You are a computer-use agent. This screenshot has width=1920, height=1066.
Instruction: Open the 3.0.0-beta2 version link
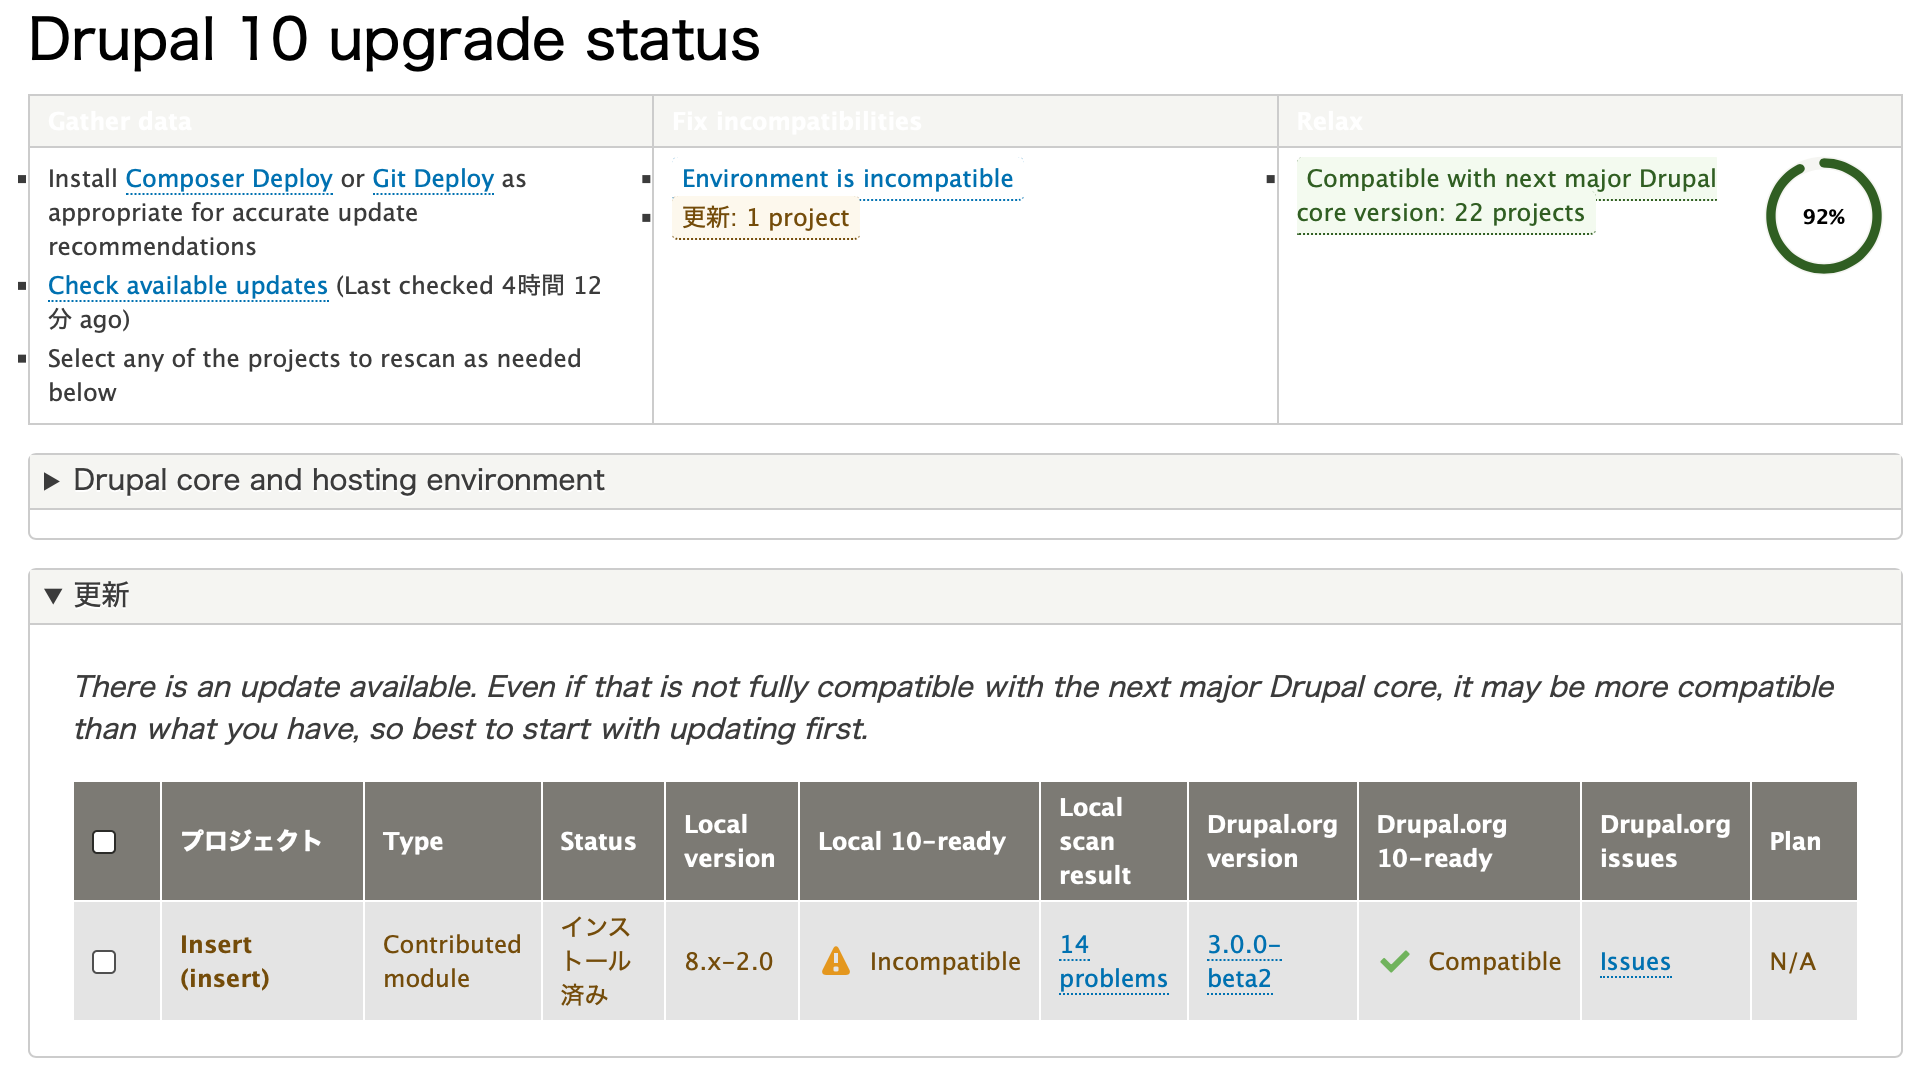(1243, 961)
